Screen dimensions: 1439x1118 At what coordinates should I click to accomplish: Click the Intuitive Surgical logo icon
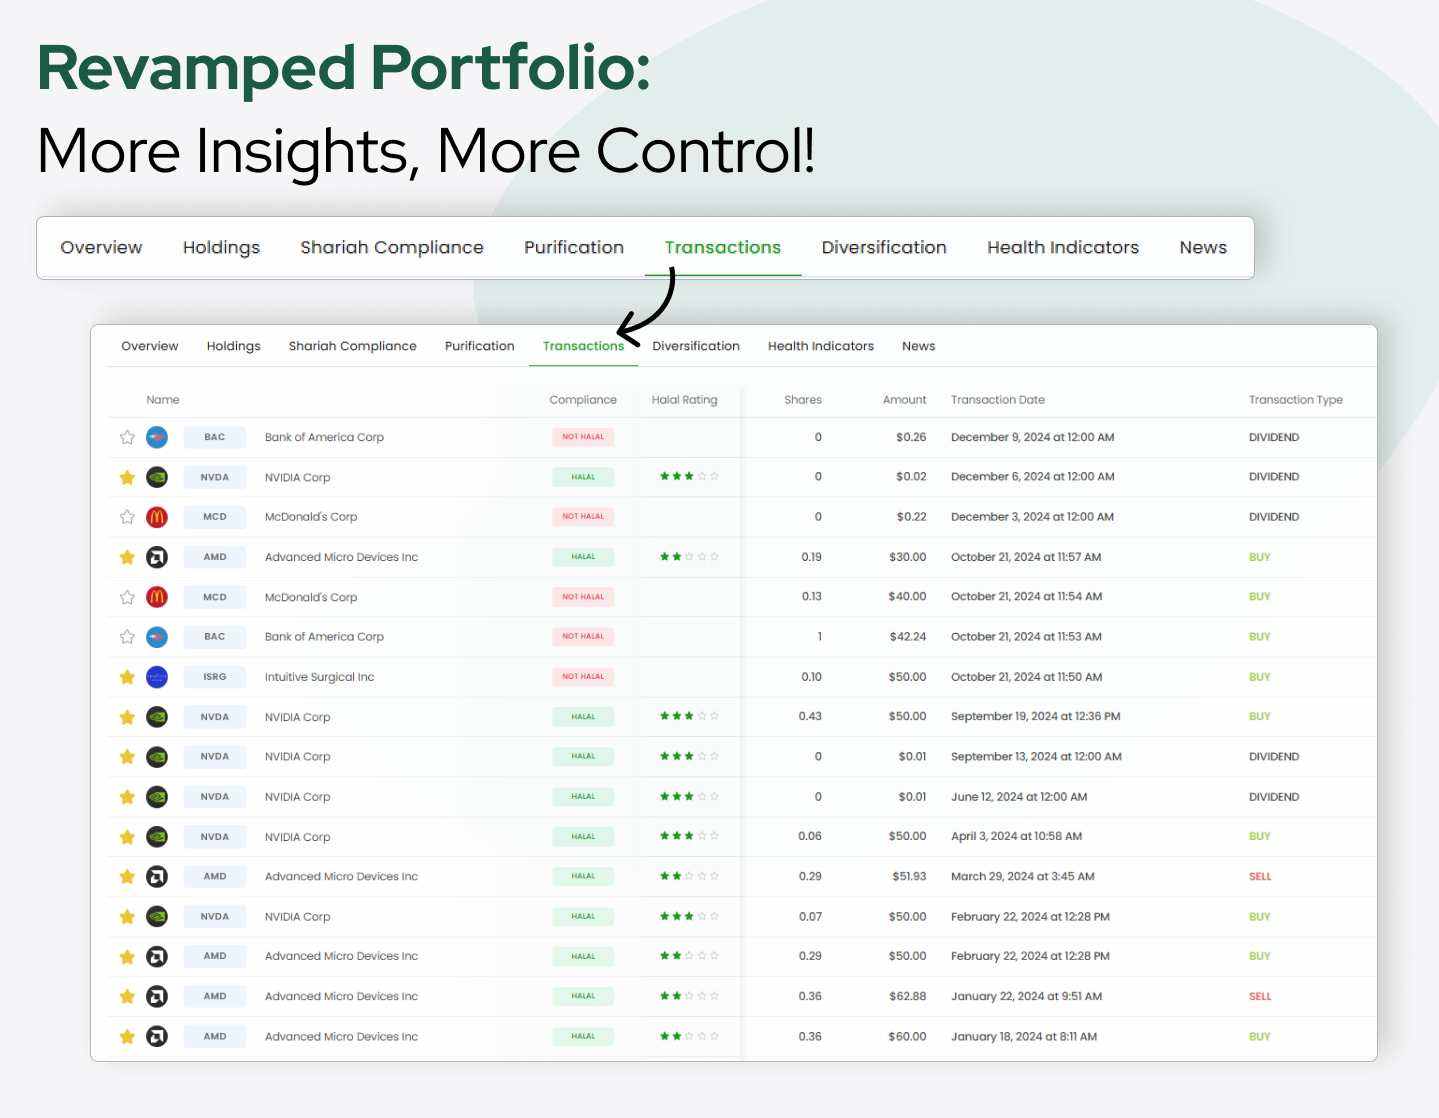coord(157,677)
